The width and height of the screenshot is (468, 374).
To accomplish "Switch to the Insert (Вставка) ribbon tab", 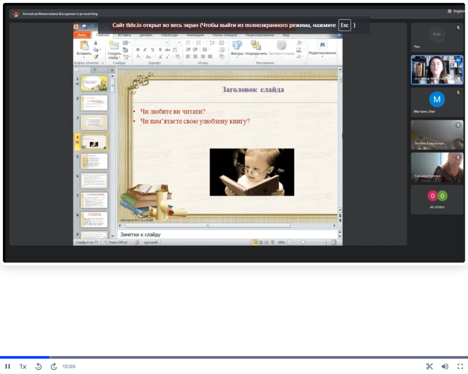I will (x=124, y=35).
